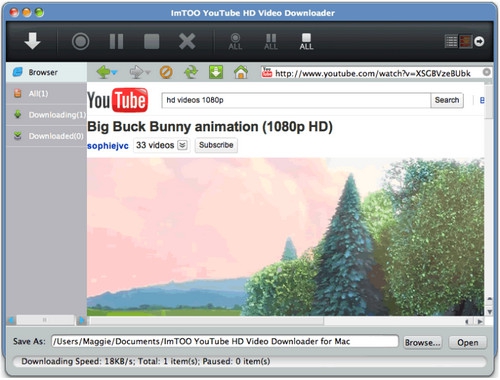This screenshot has height=380, width=500.
Task: Go back with the green left arrow
Action: [104, 72]
